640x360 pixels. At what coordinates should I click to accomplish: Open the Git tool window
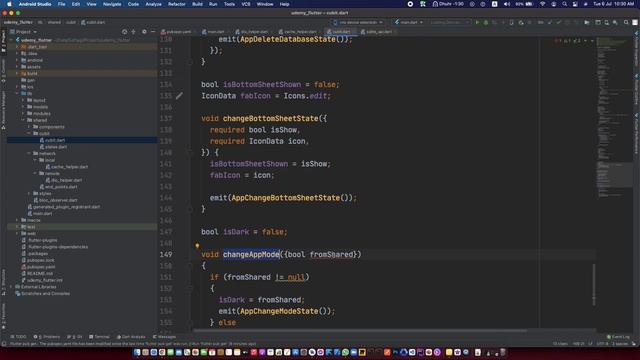click(75, 337)
